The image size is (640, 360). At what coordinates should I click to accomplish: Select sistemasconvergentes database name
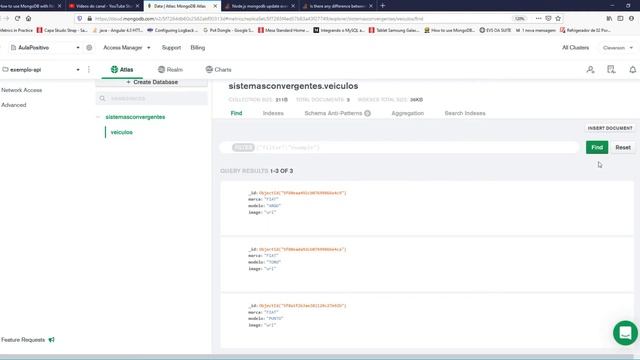tap(135, 117)
